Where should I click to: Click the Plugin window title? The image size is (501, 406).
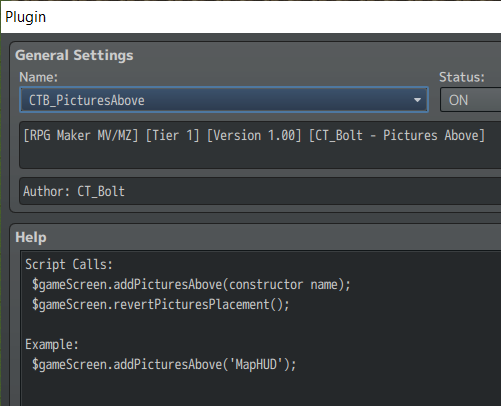[x=26, y=17]
